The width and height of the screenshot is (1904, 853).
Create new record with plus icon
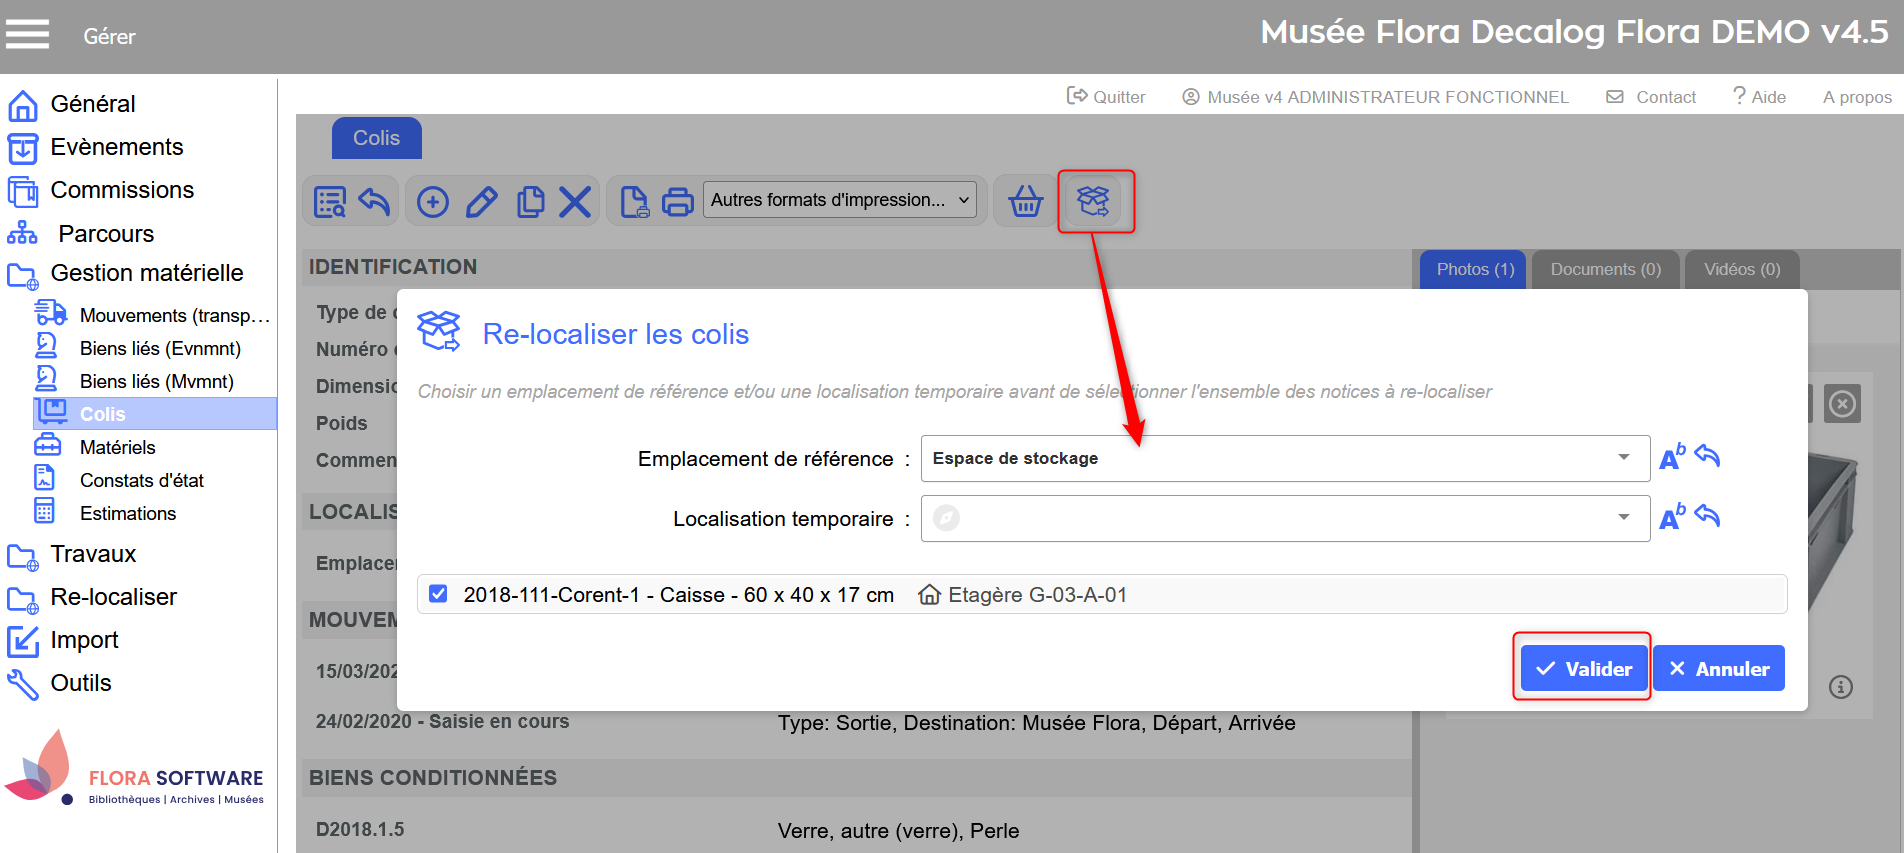point(432,201)
